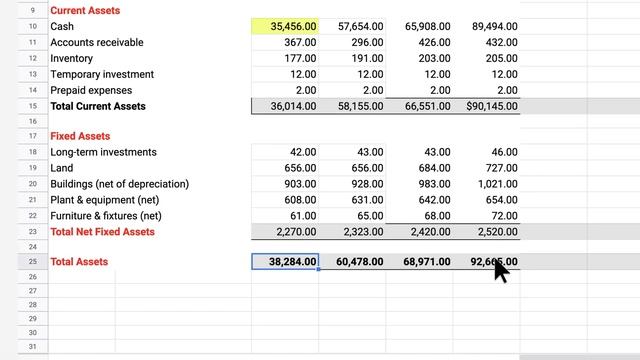Viewport: 640px width, 360px height.
Task: Click row header 23
Action: click(33, 231)
